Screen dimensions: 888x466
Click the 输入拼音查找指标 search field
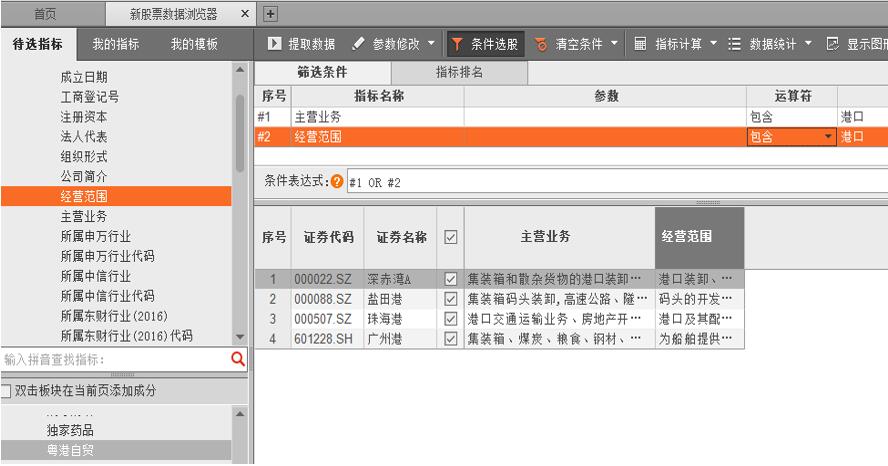coord(110,358)
